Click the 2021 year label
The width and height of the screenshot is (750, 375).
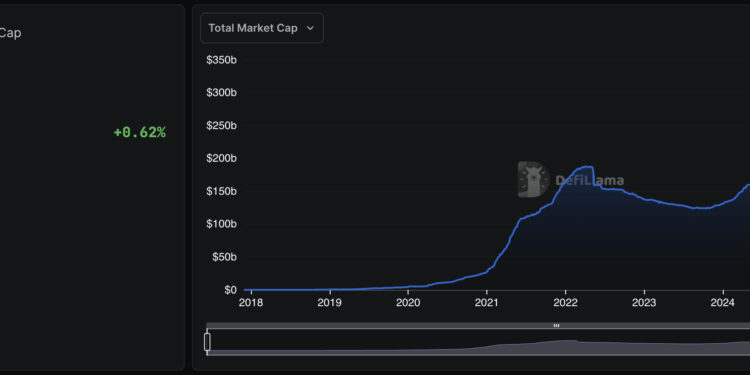[486, 303]
